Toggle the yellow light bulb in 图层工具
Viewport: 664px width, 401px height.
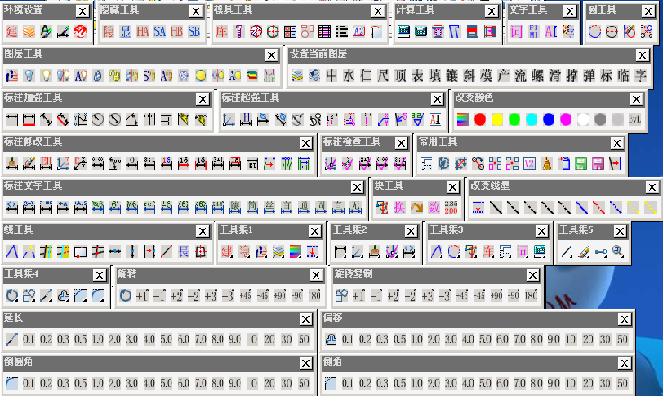[46, 76]
